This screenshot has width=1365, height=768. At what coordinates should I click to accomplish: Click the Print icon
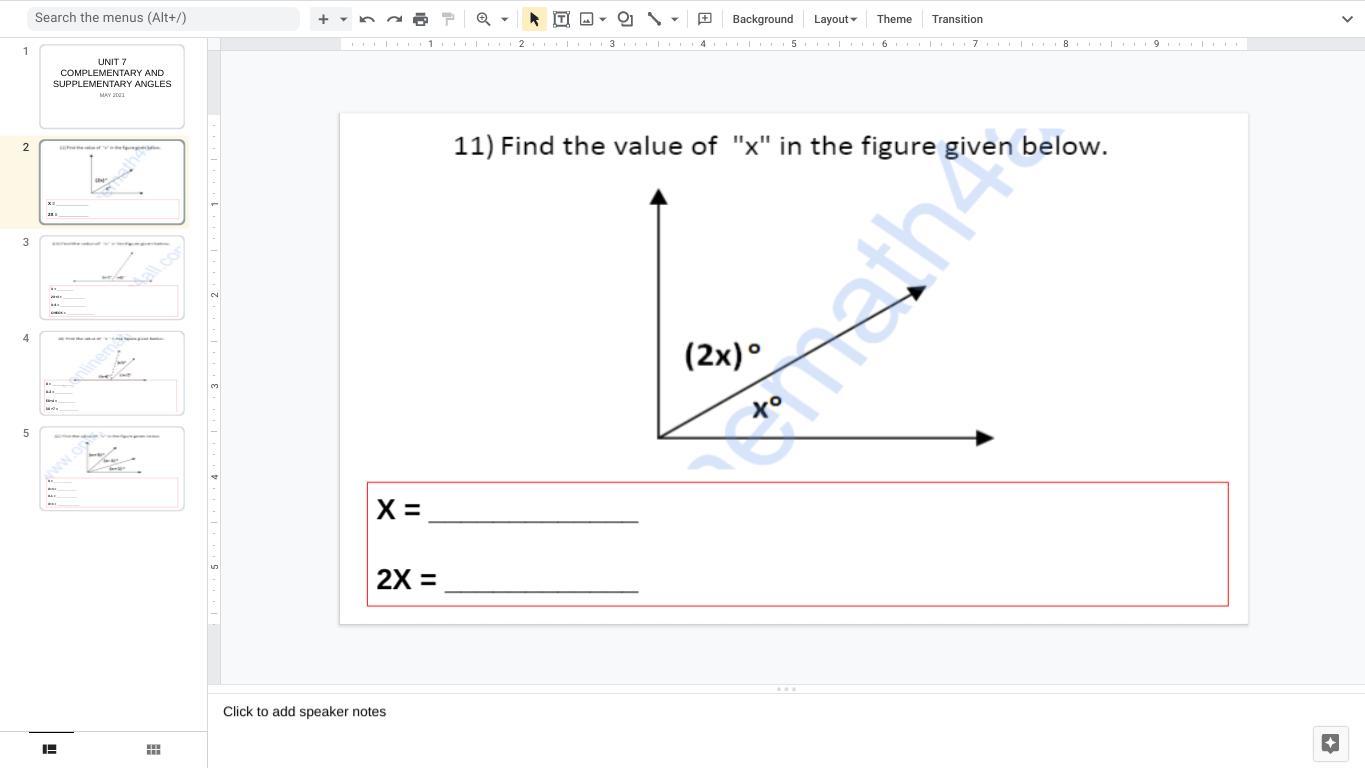[x=421, y=19]
